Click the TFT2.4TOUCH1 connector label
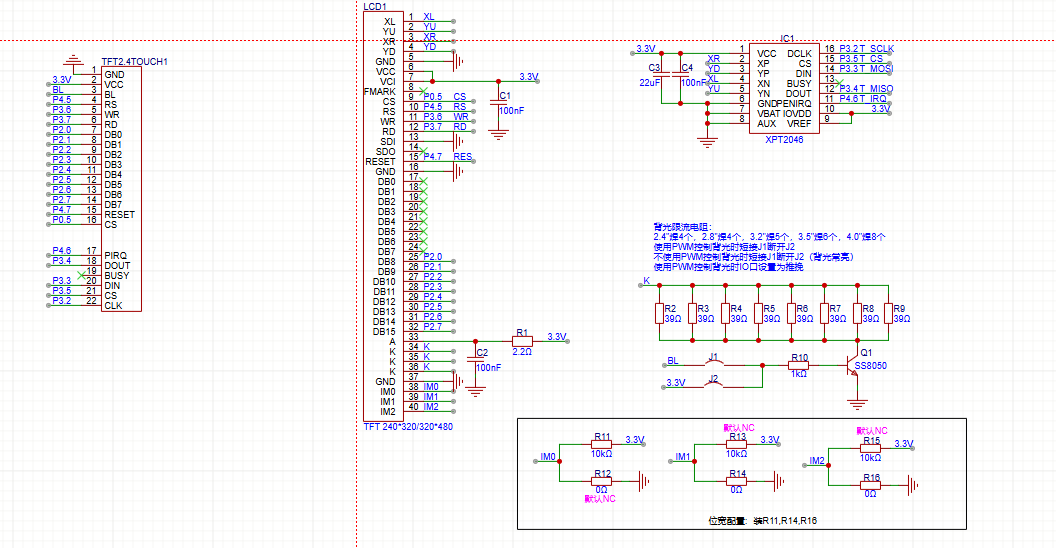This screenshot has width=1056, height=548. point(134,61)
